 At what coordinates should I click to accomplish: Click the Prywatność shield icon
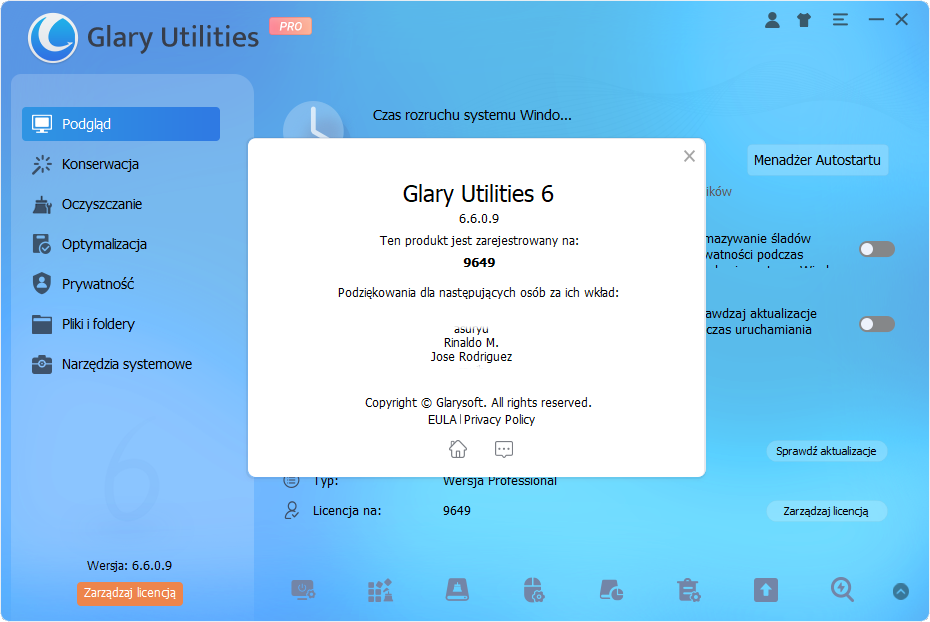(42, 284)
